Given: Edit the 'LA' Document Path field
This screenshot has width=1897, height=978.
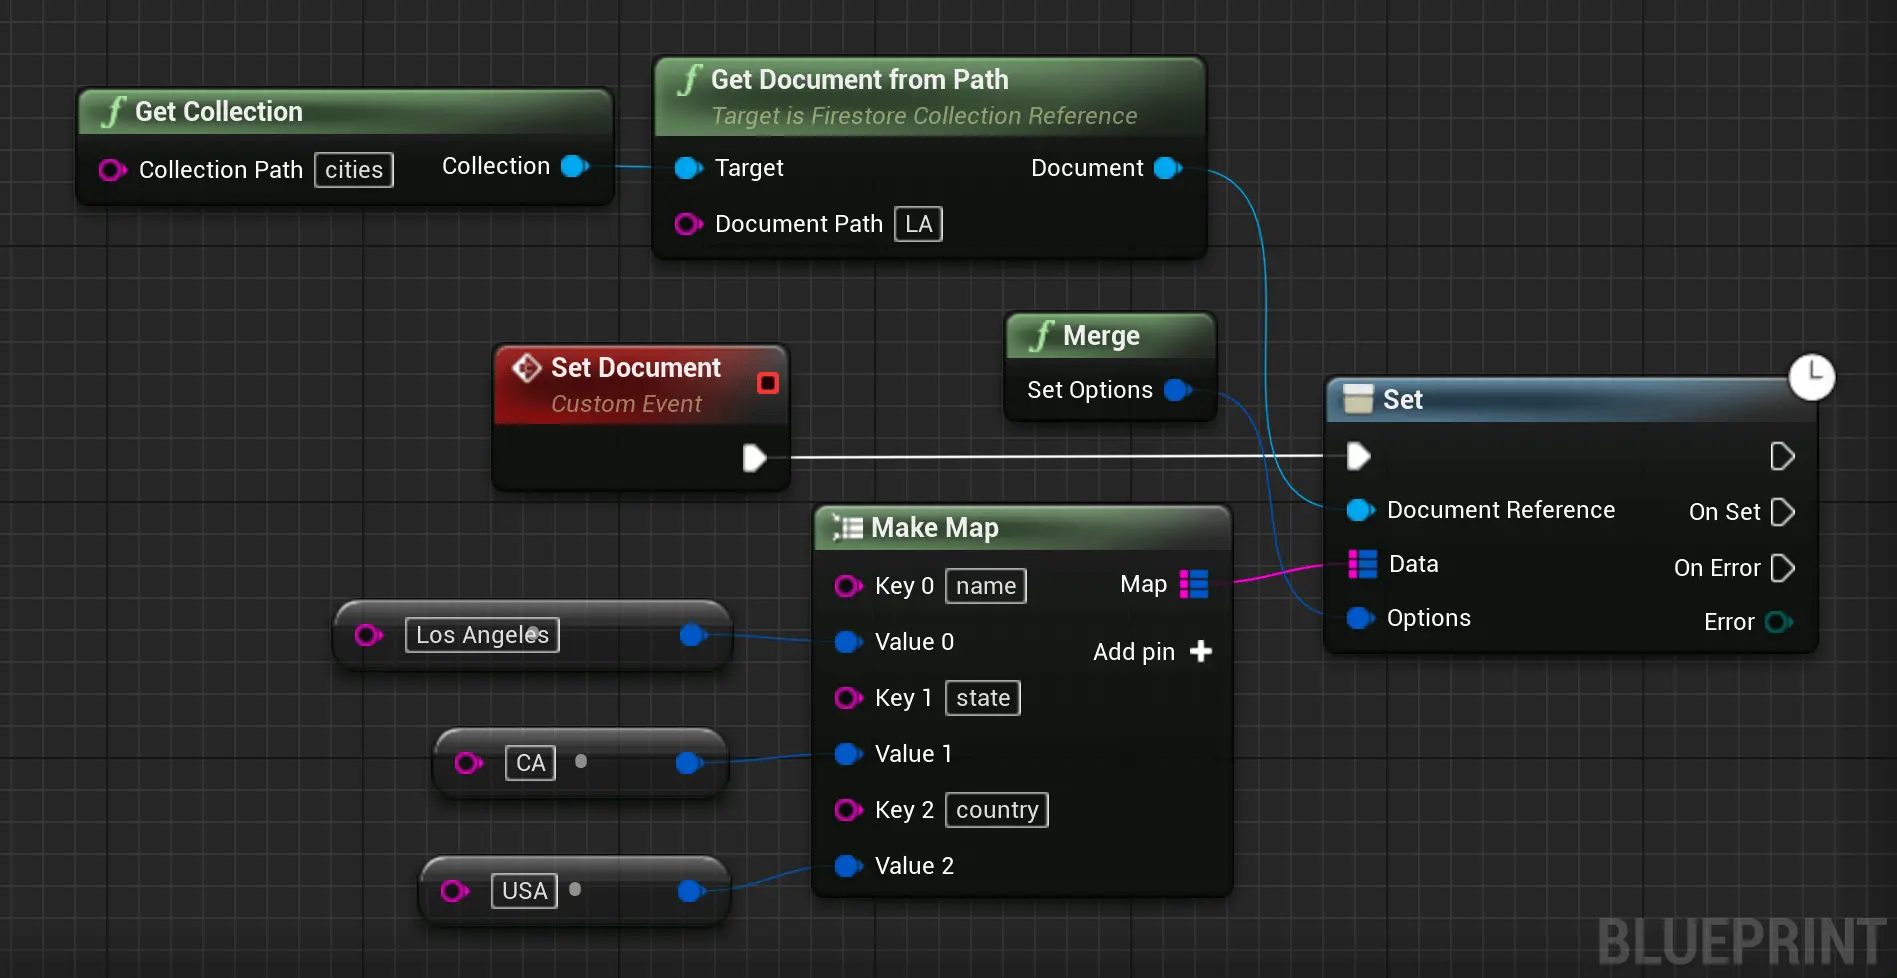Looking at the screenshot, I should coord(918,224).
